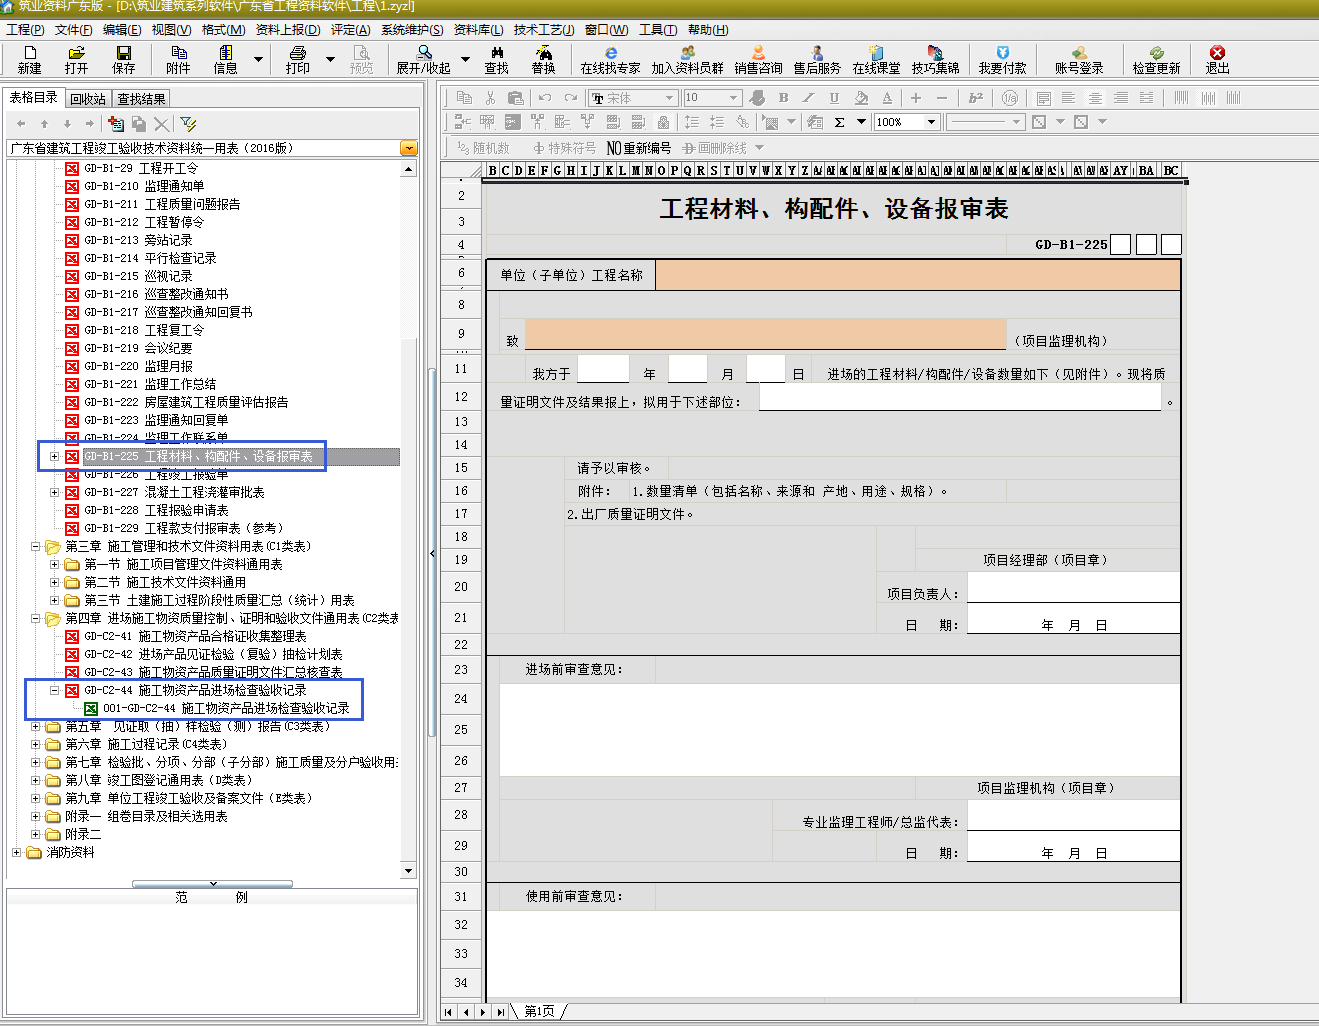Viewport: 1319px width, 1026px height.
Task: Switch to the 查找结果 tab
Action: tap(141, 99)
